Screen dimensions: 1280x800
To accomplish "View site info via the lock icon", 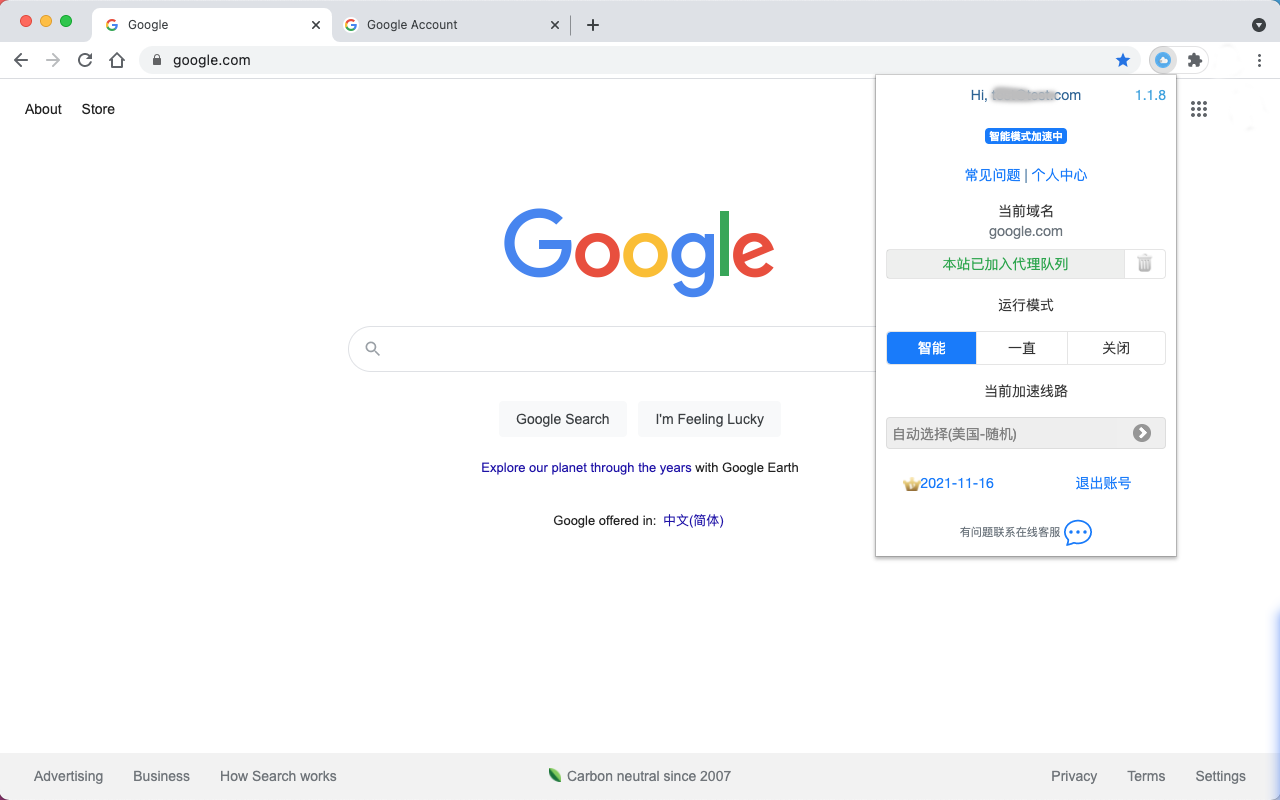I will [156, 60].
